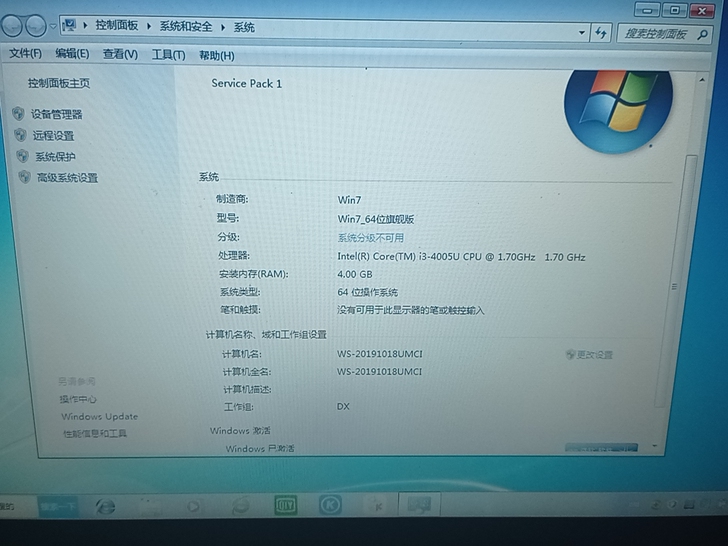Select 系统和安全 in address breadcrumb
The height and width of the screenshot is (546, 728).
pyautogui.click(x=186, y=26)
